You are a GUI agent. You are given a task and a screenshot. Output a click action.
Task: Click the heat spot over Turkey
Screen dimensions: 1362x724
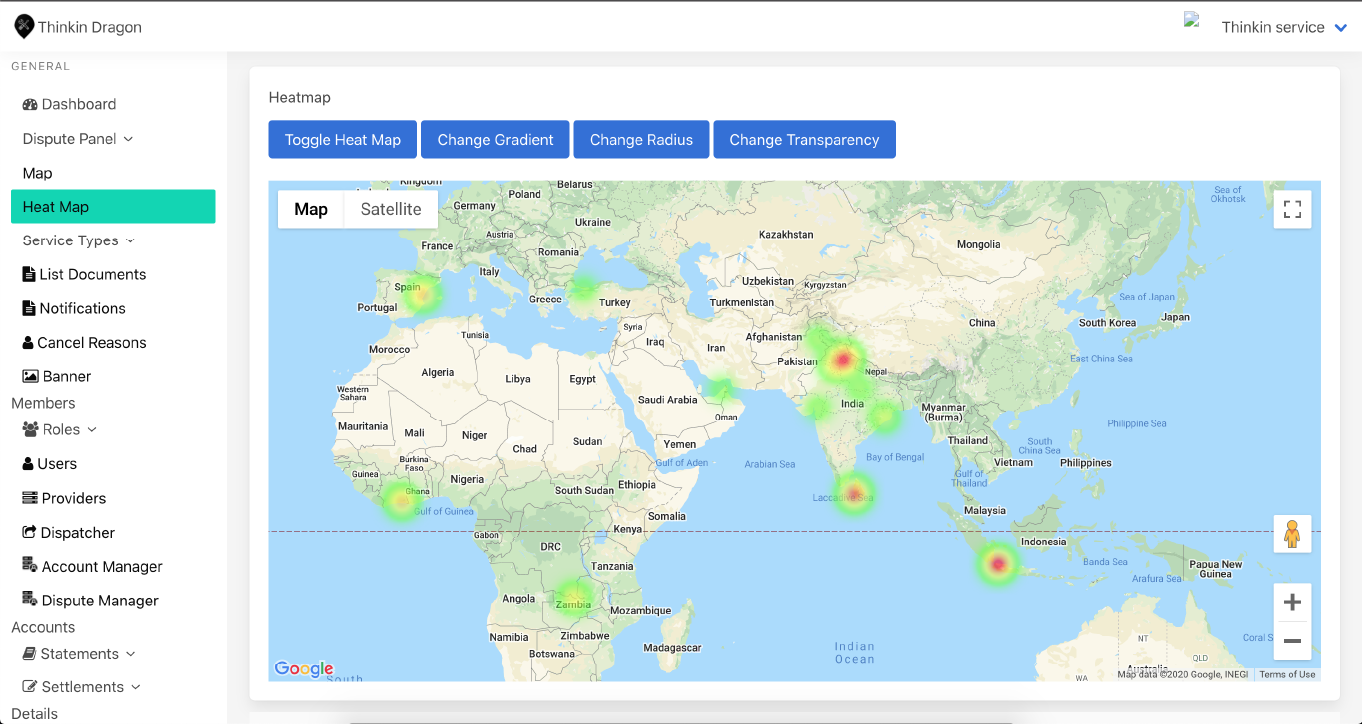[x=584, y=289]
